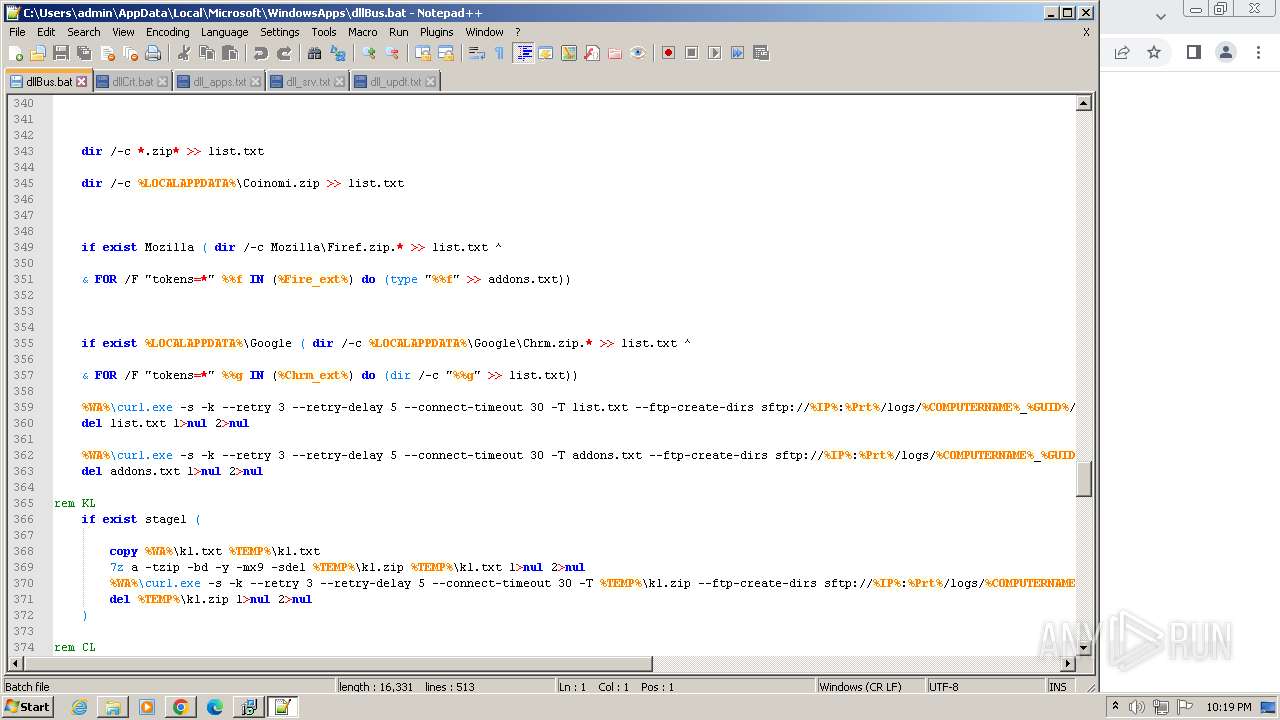Screen dimensions: 1280x720
Task: Play back the recorded macro
Action: click(x=714, y=53)
